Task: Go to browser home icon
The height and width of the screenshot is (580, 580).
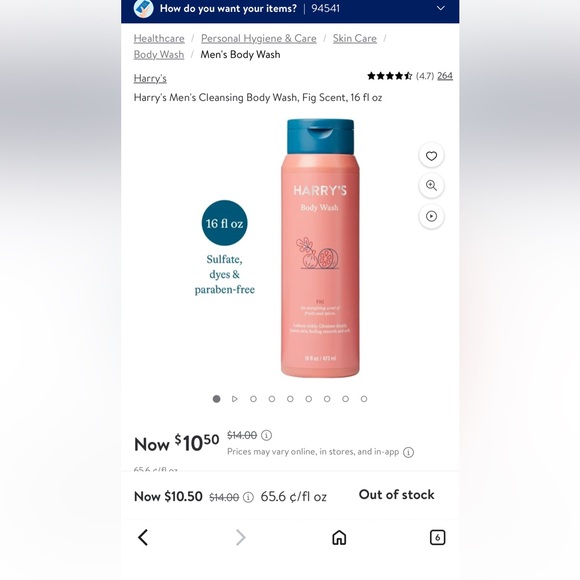Action: [339, 537]
